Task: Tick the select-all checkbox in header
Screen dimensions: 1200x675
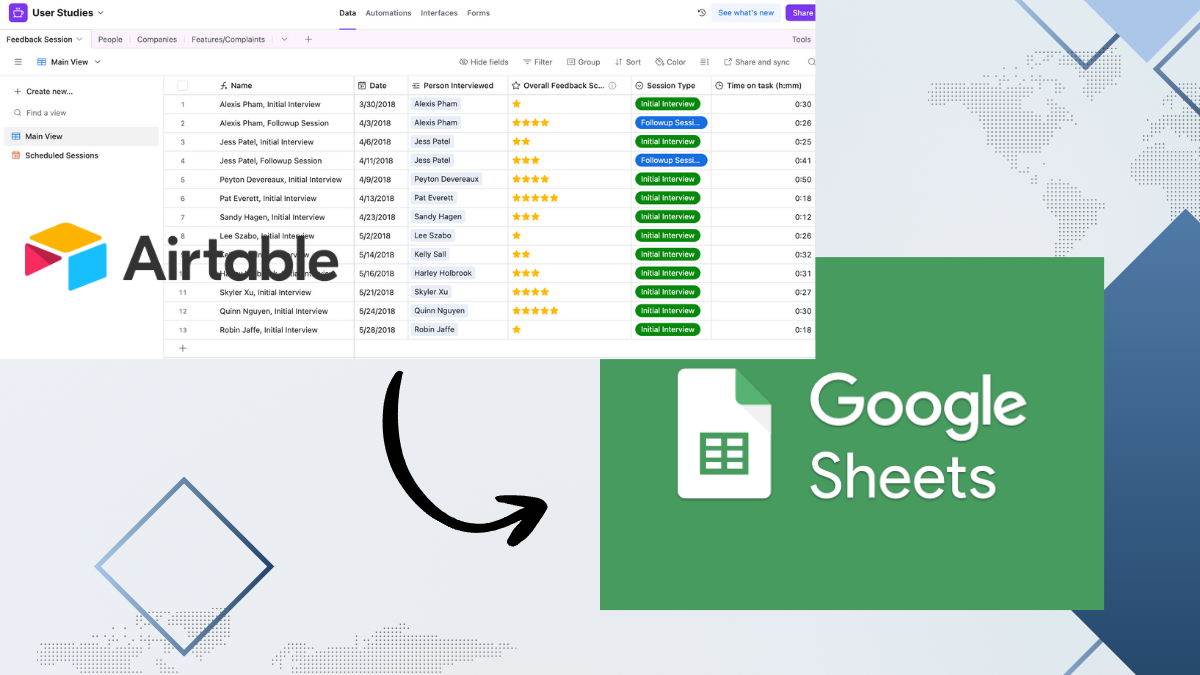Action: (183, 85)
